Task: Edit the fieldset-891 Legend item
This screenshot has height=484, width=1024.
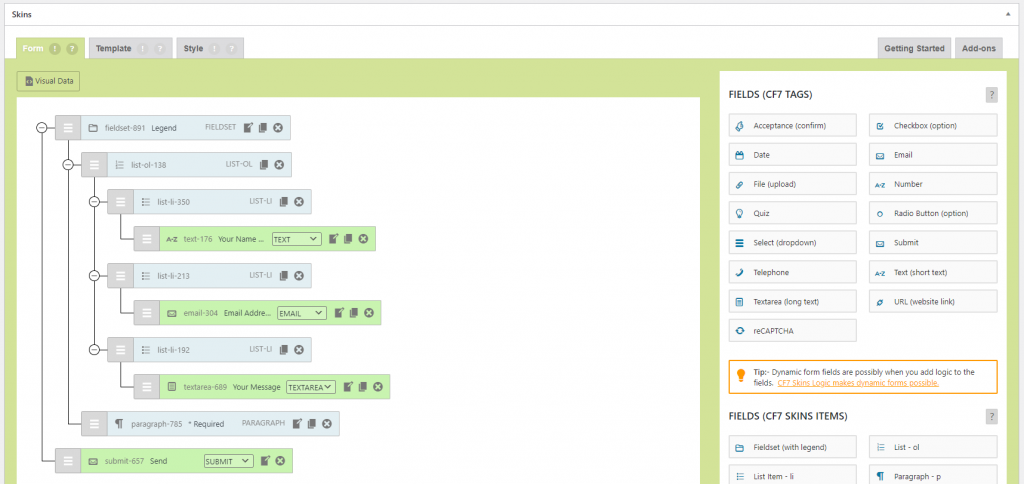Action: pos(248,128)
